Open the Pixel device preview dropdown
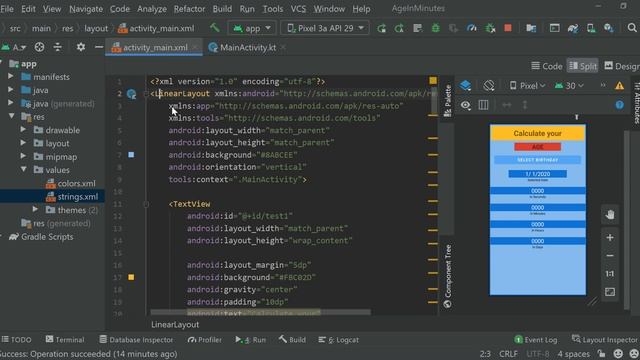The height and width of the screenshot is (360, 640). click(527, 86)
